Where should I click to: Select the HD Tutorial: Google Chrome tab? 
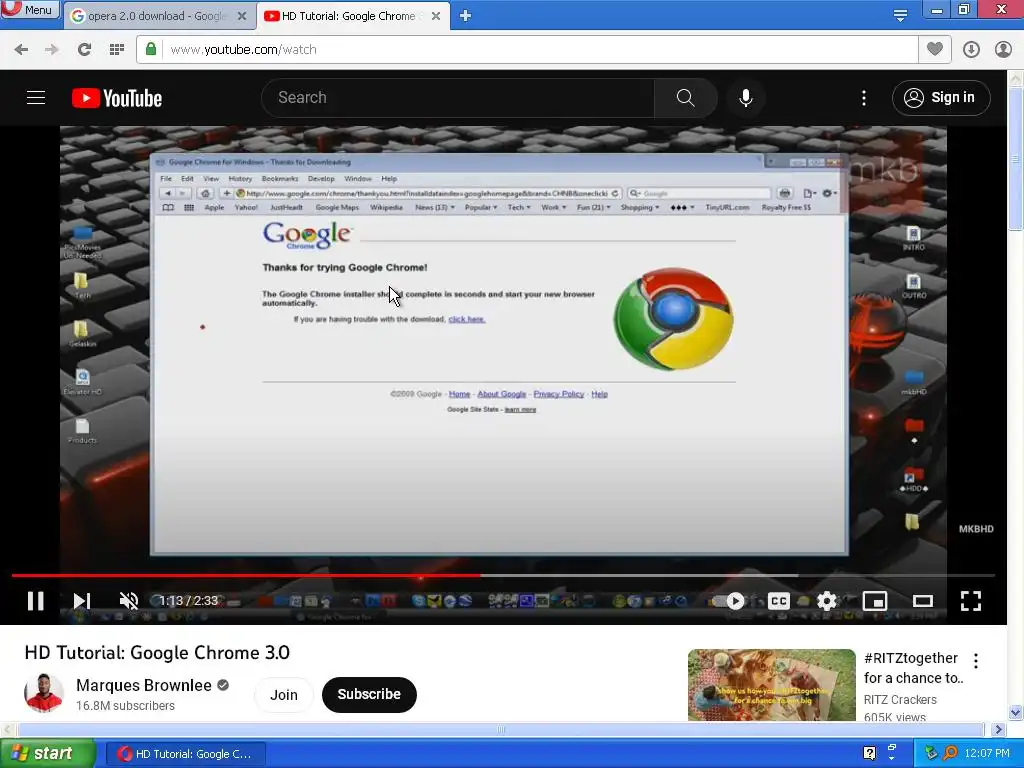click(347, 16)
